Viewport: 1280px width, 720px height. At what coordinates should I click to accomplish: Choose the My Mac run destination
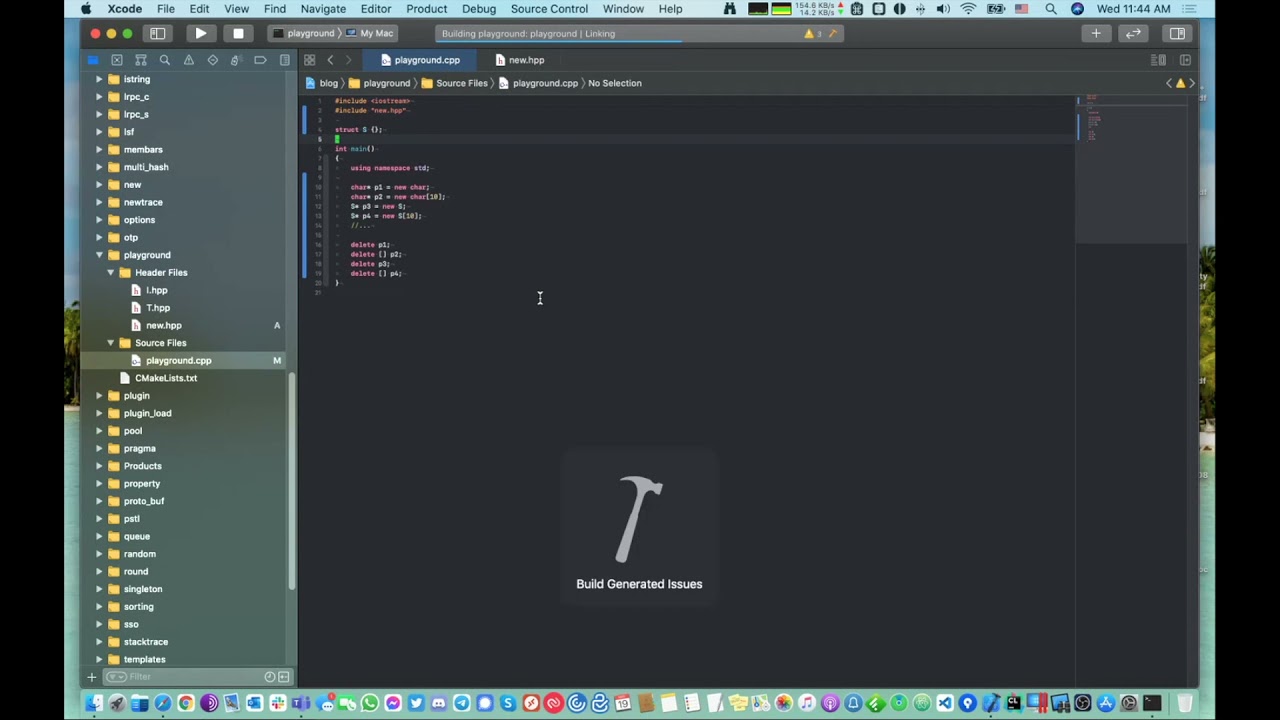370,33
